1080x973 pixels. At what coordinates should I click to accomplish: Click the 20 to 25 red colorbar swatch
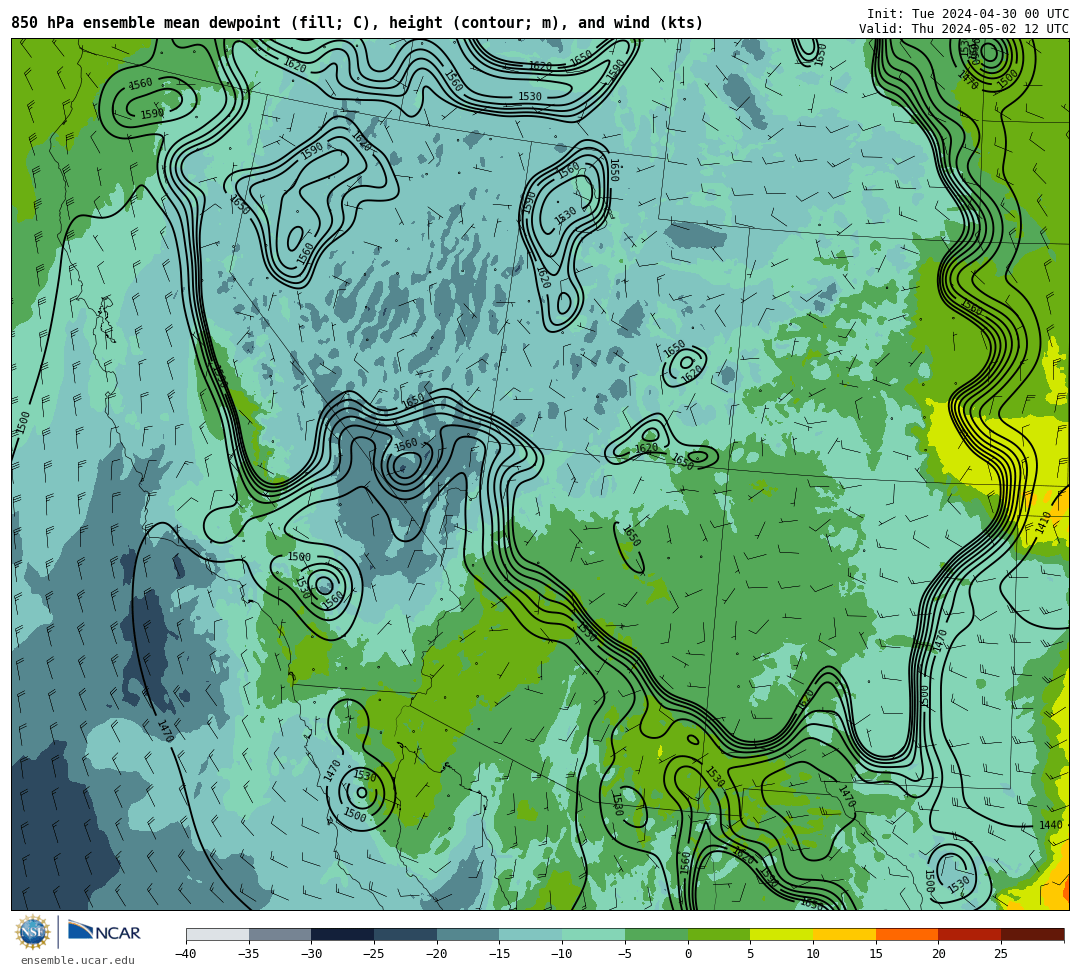click(970, 934)
